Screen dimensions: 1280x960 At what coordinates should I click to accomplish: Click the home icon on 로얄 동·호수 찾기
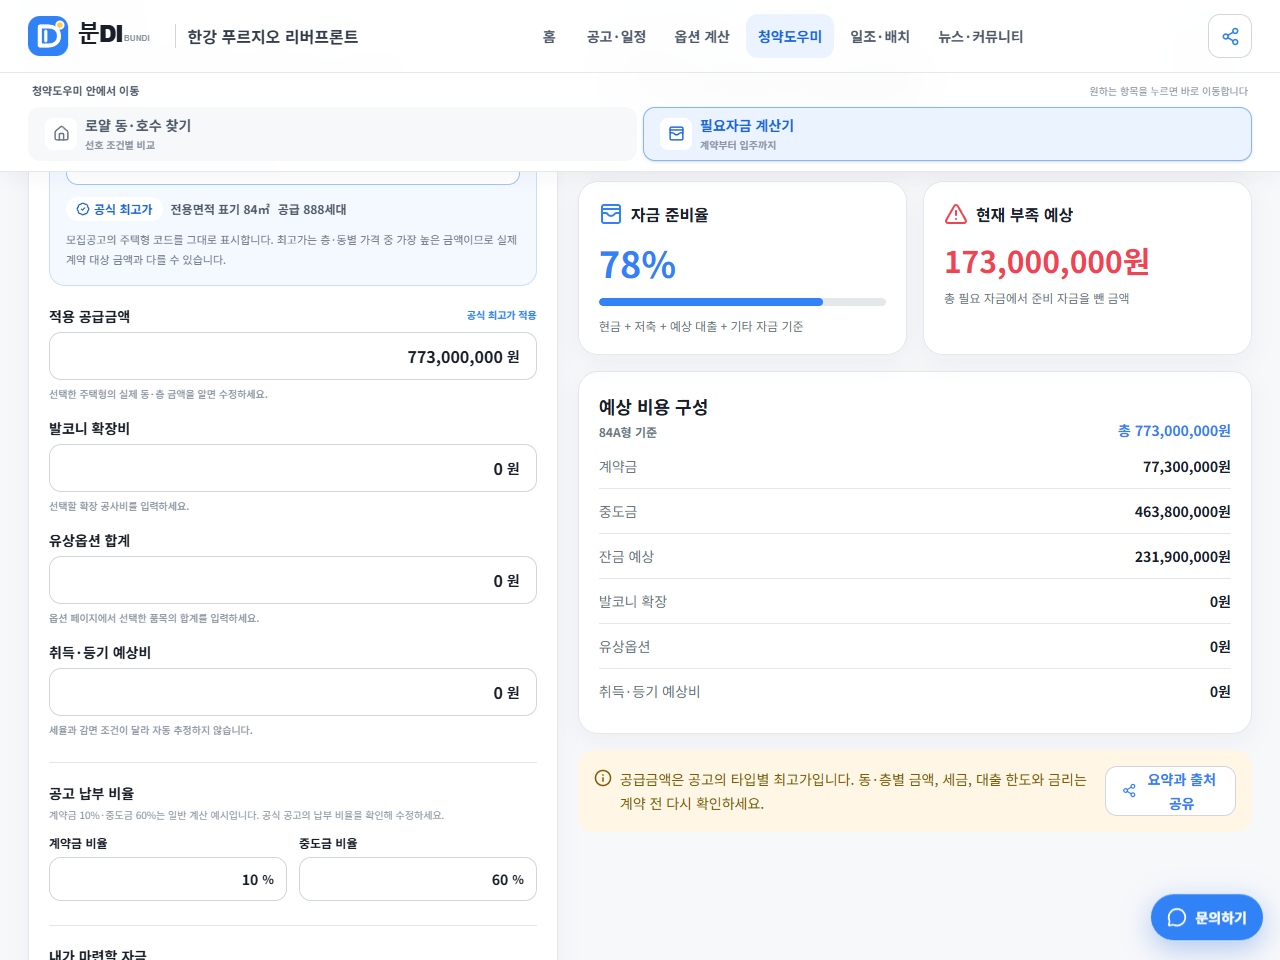(x=61, y=134)
